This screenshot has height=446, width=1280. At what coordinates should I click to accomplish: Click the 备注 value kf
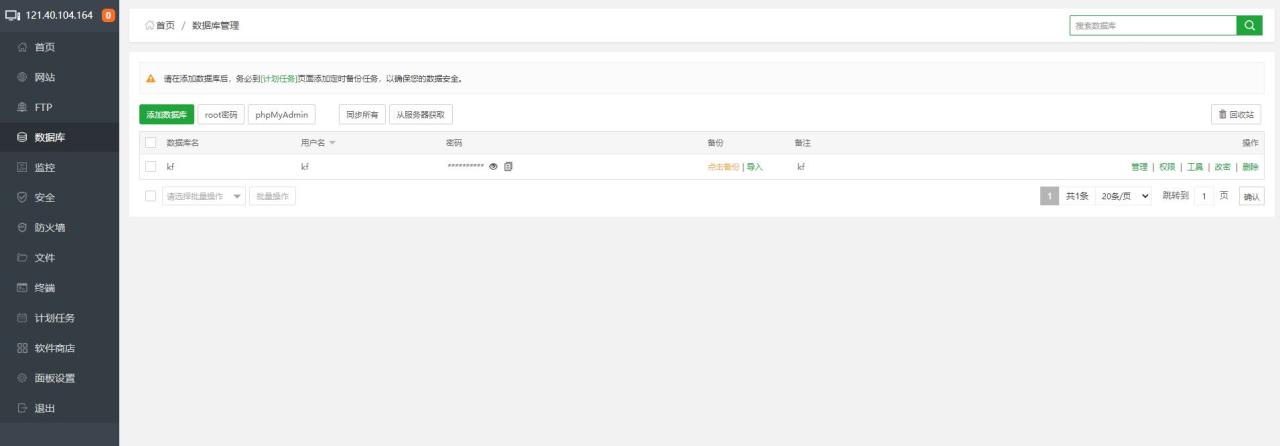(801, 167)
